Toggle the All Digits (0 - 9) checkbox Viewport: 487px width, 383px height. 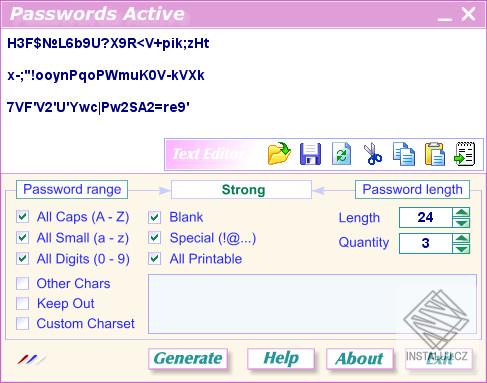pos(23,258)
